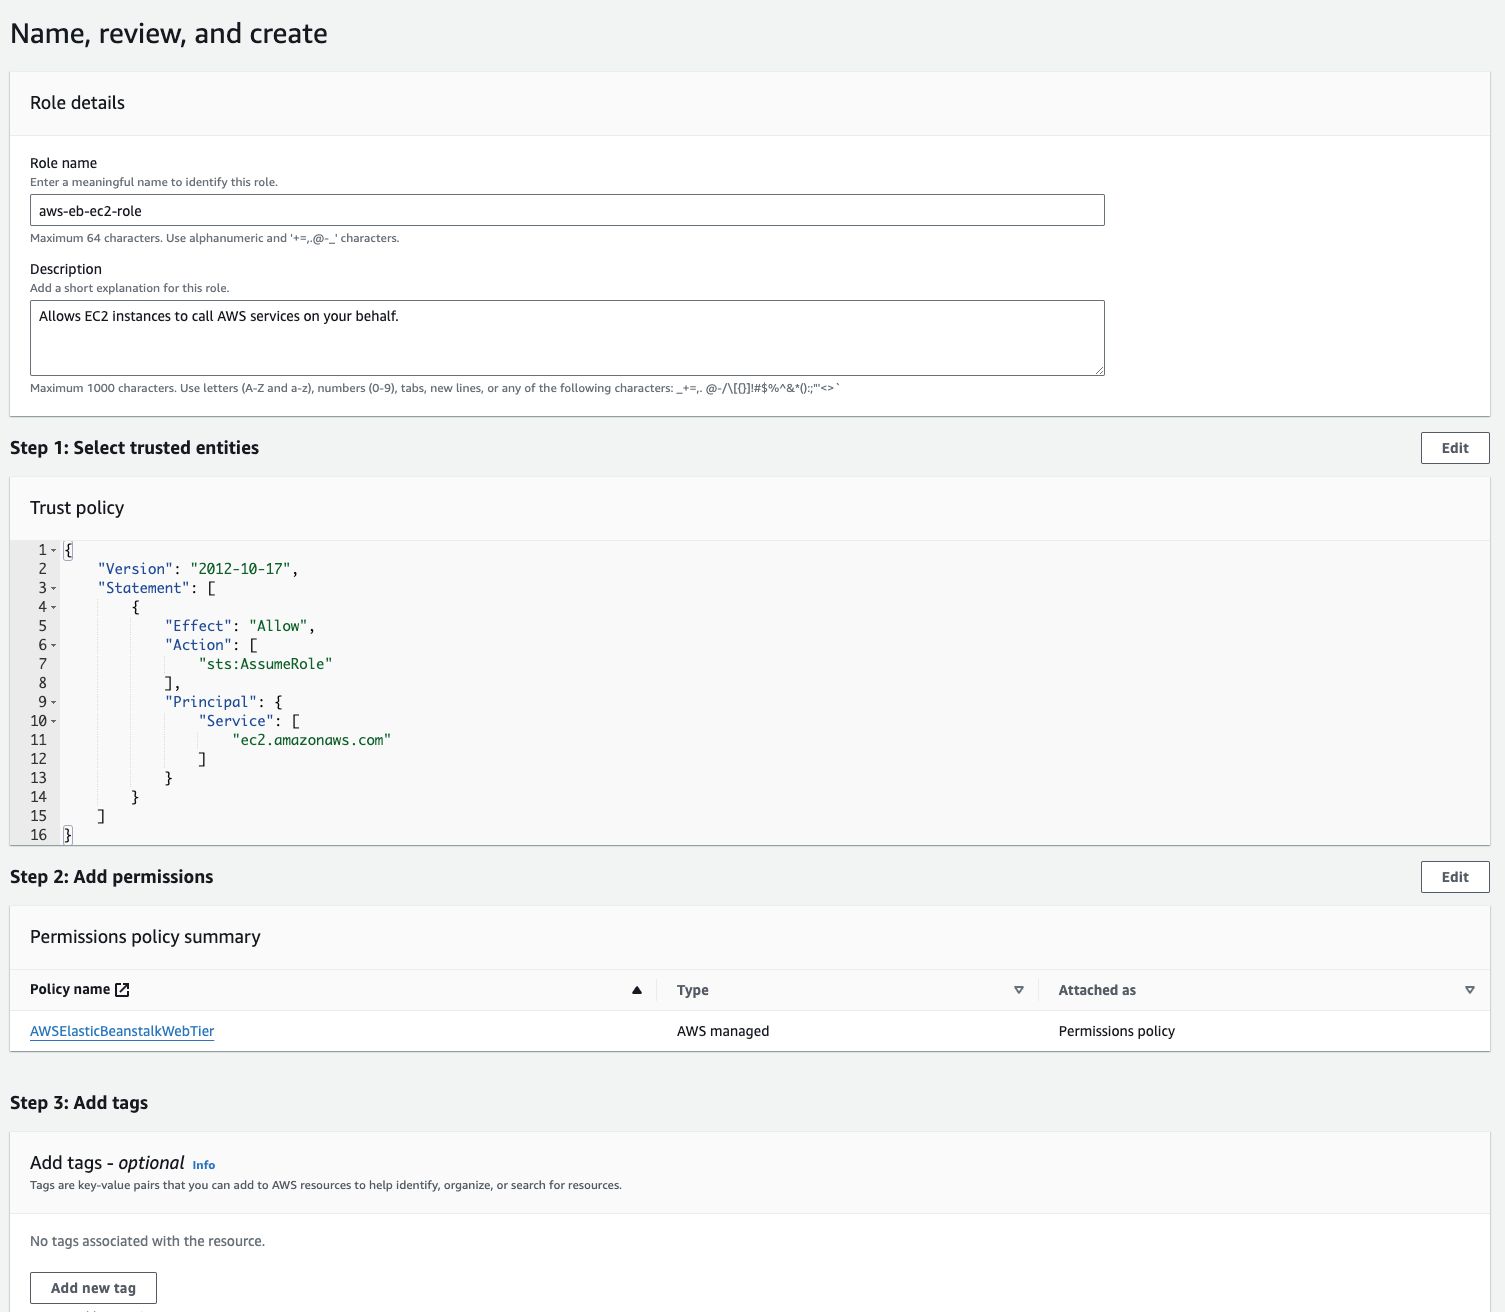
Task: Click into the Description text area
Action: pos(567,338)
